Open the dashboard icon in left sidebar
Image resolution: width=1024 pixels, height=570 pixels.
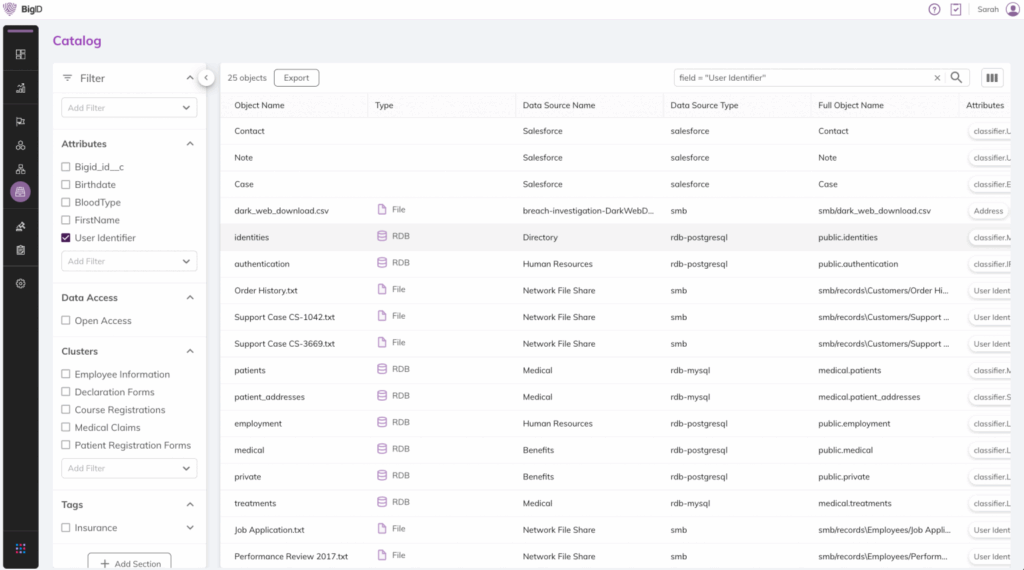coord(20,54)
